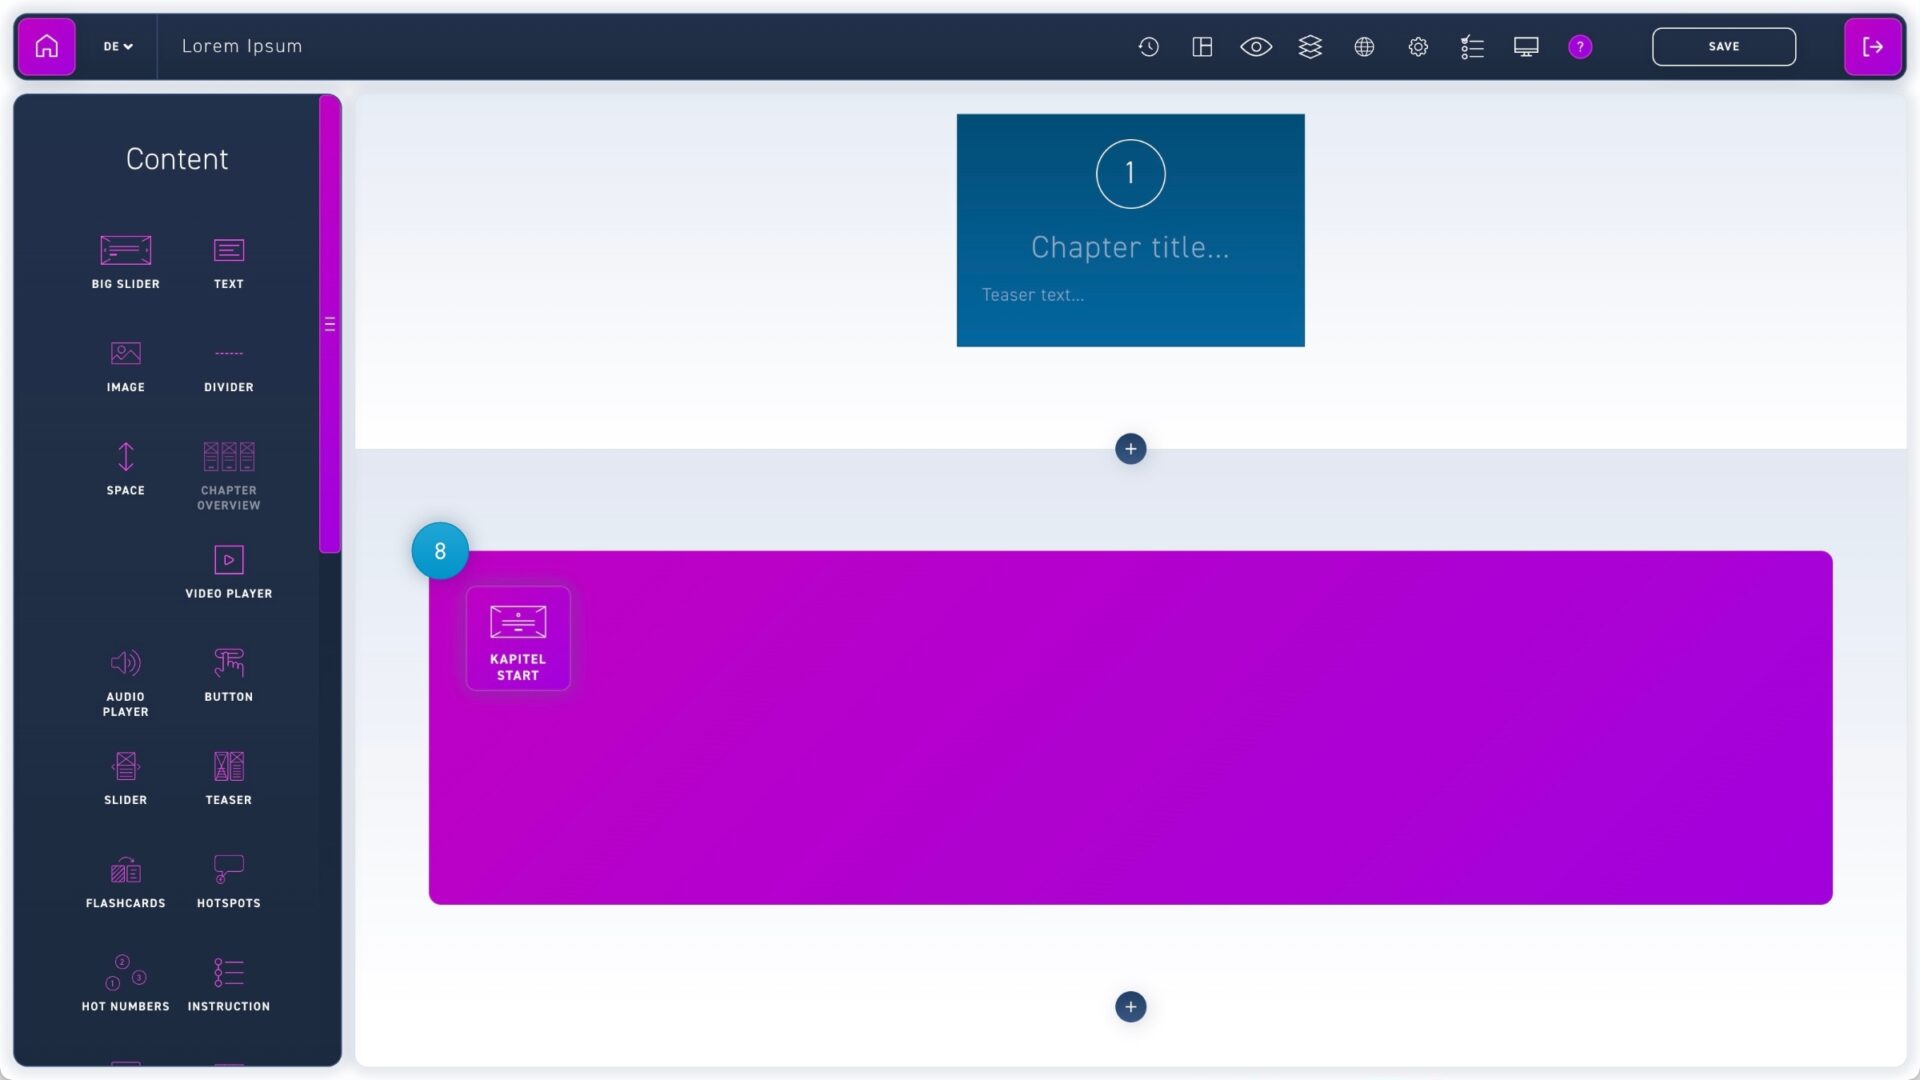The image size is (1920, 1080).
Task: Collapse the Content sidebar handle
Action: (330, 324)
